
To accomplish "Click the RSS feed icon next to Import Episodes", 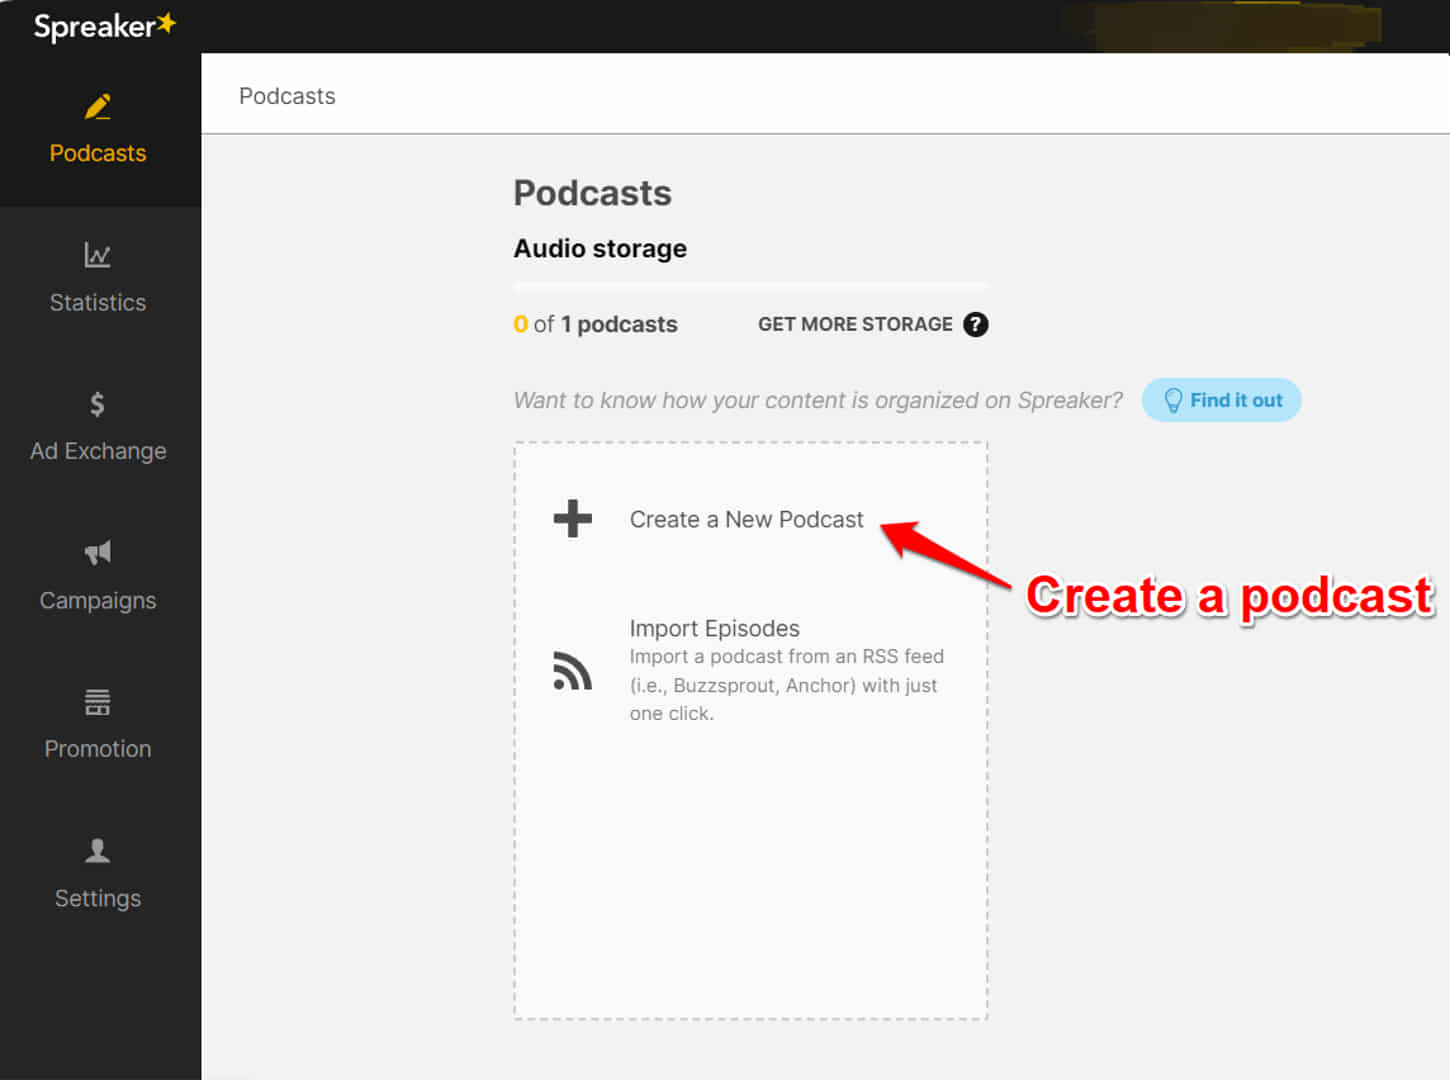I will [571, 671].
